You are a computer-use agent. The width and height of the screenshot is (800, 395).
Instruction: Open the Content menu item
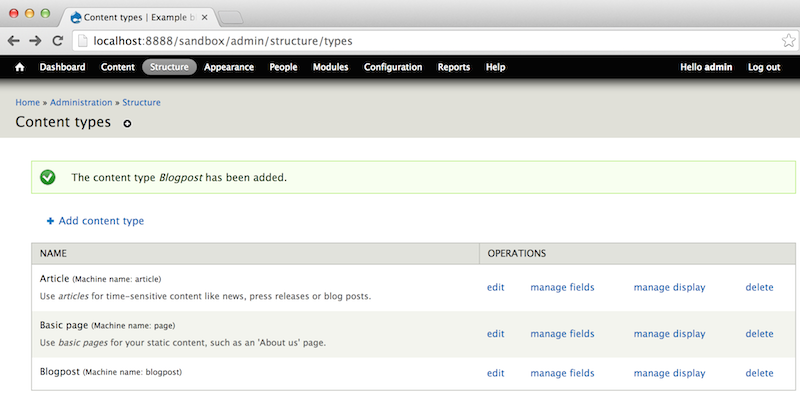coord(118,67)
